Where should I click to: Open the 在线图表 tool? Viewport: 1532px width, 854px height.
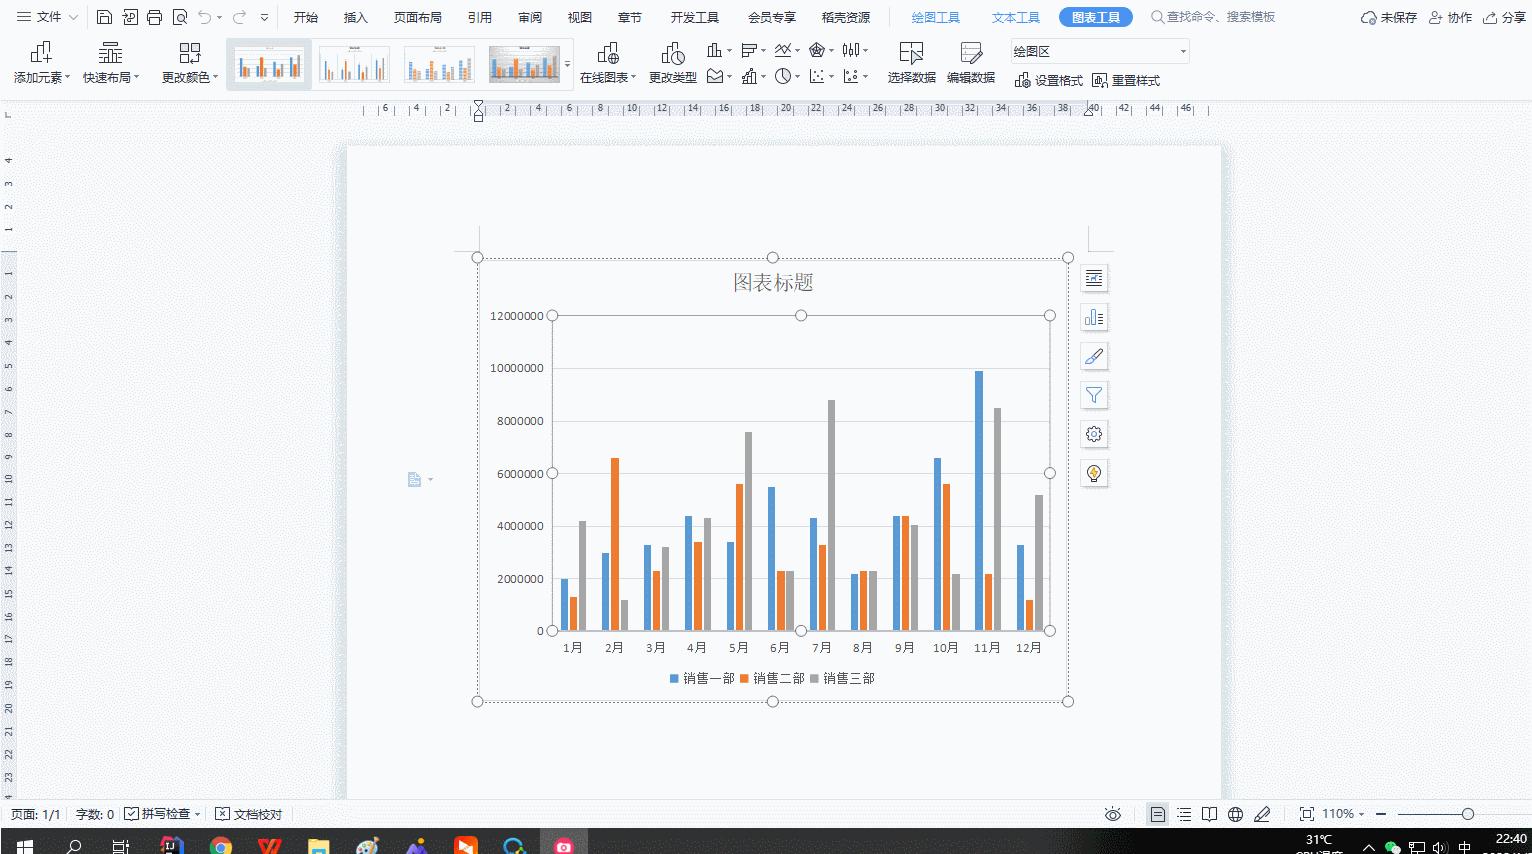click(x=605, y=62)
